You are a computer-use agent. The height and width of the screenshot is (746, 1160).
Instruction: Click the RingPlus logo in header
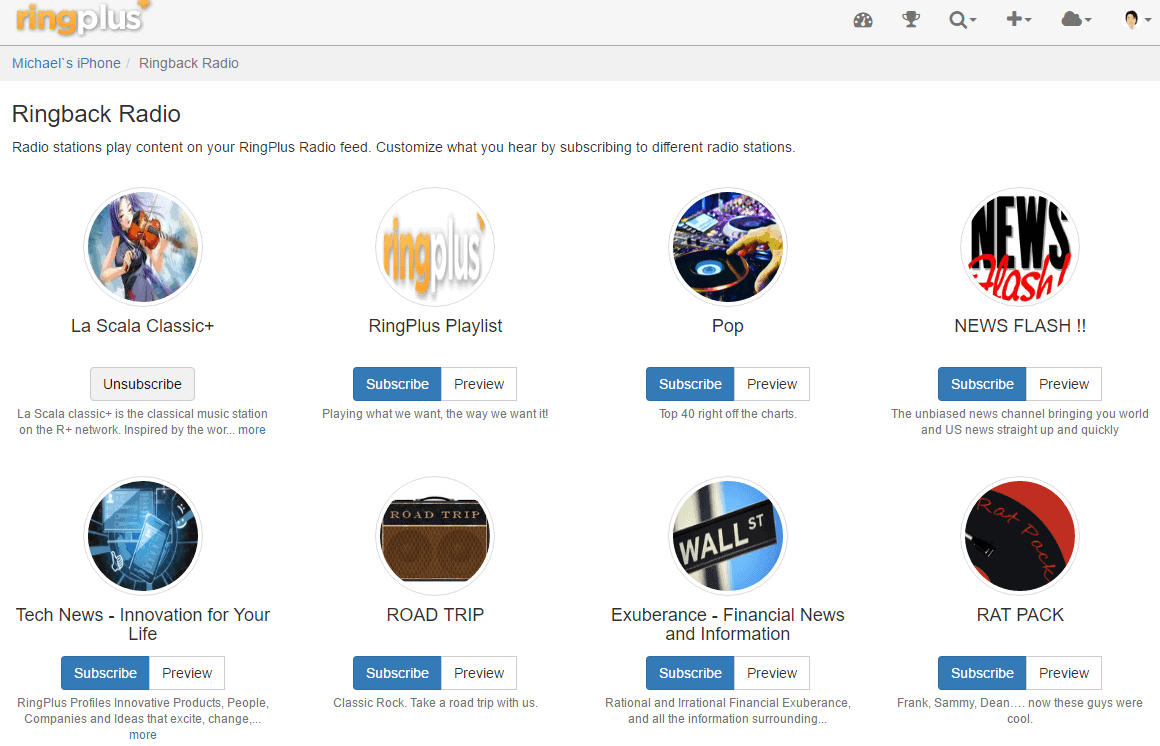coord(82,18)
